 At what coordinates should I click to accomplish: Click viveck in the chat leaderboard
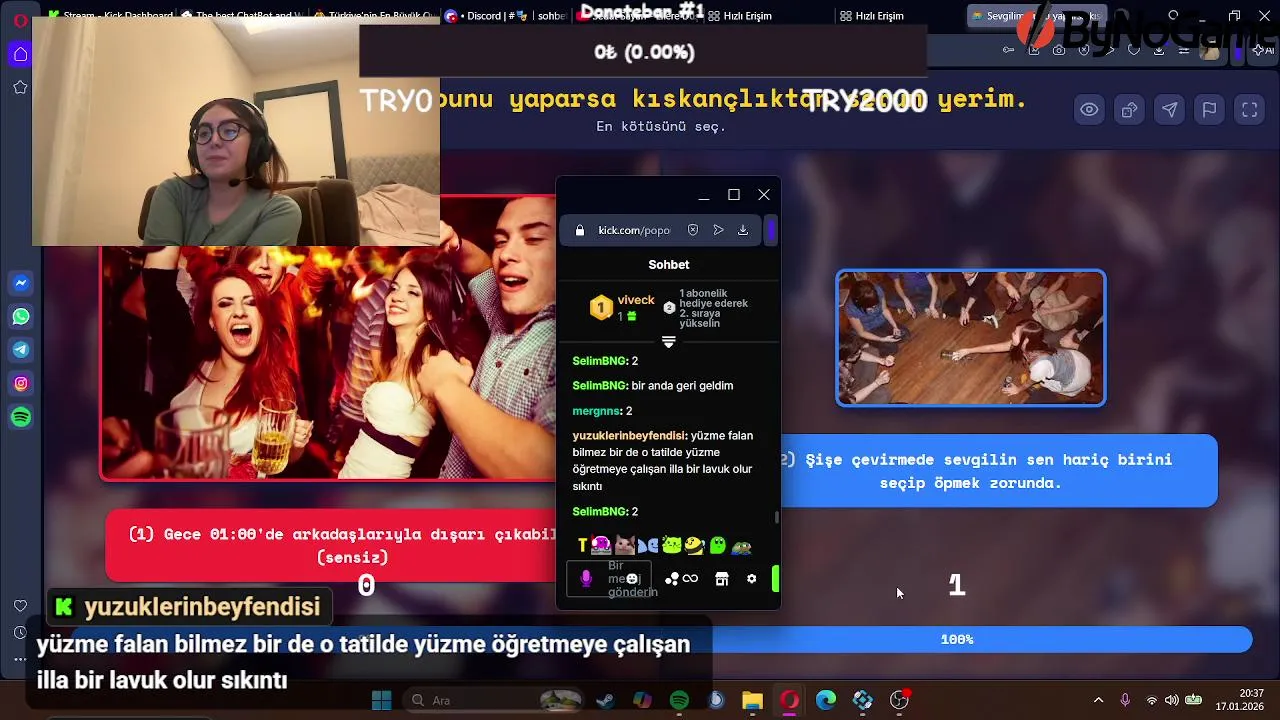[636, 300]
